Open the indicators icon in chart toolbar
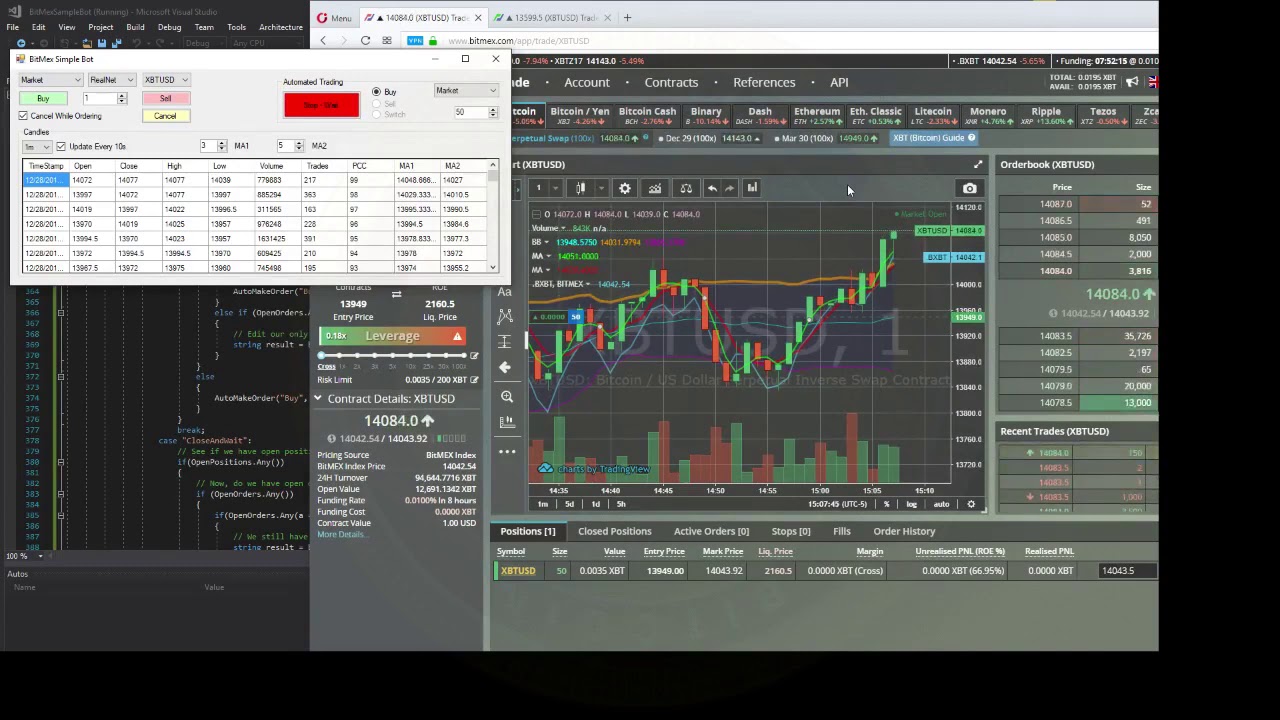The width and height of the screenshot is (1280, 720). (655, 188)
